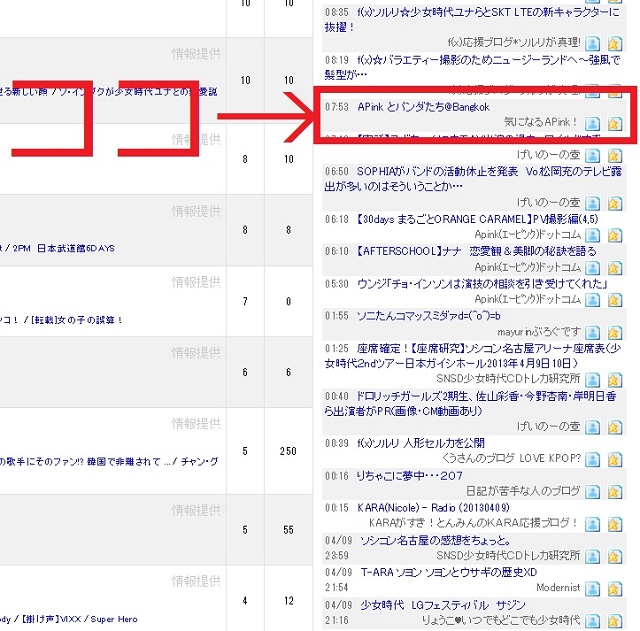Open the f(x)ソルリ 人形セルカを公開 article
The height and width of the screenshot is (631, 640).
coord(420,443)
